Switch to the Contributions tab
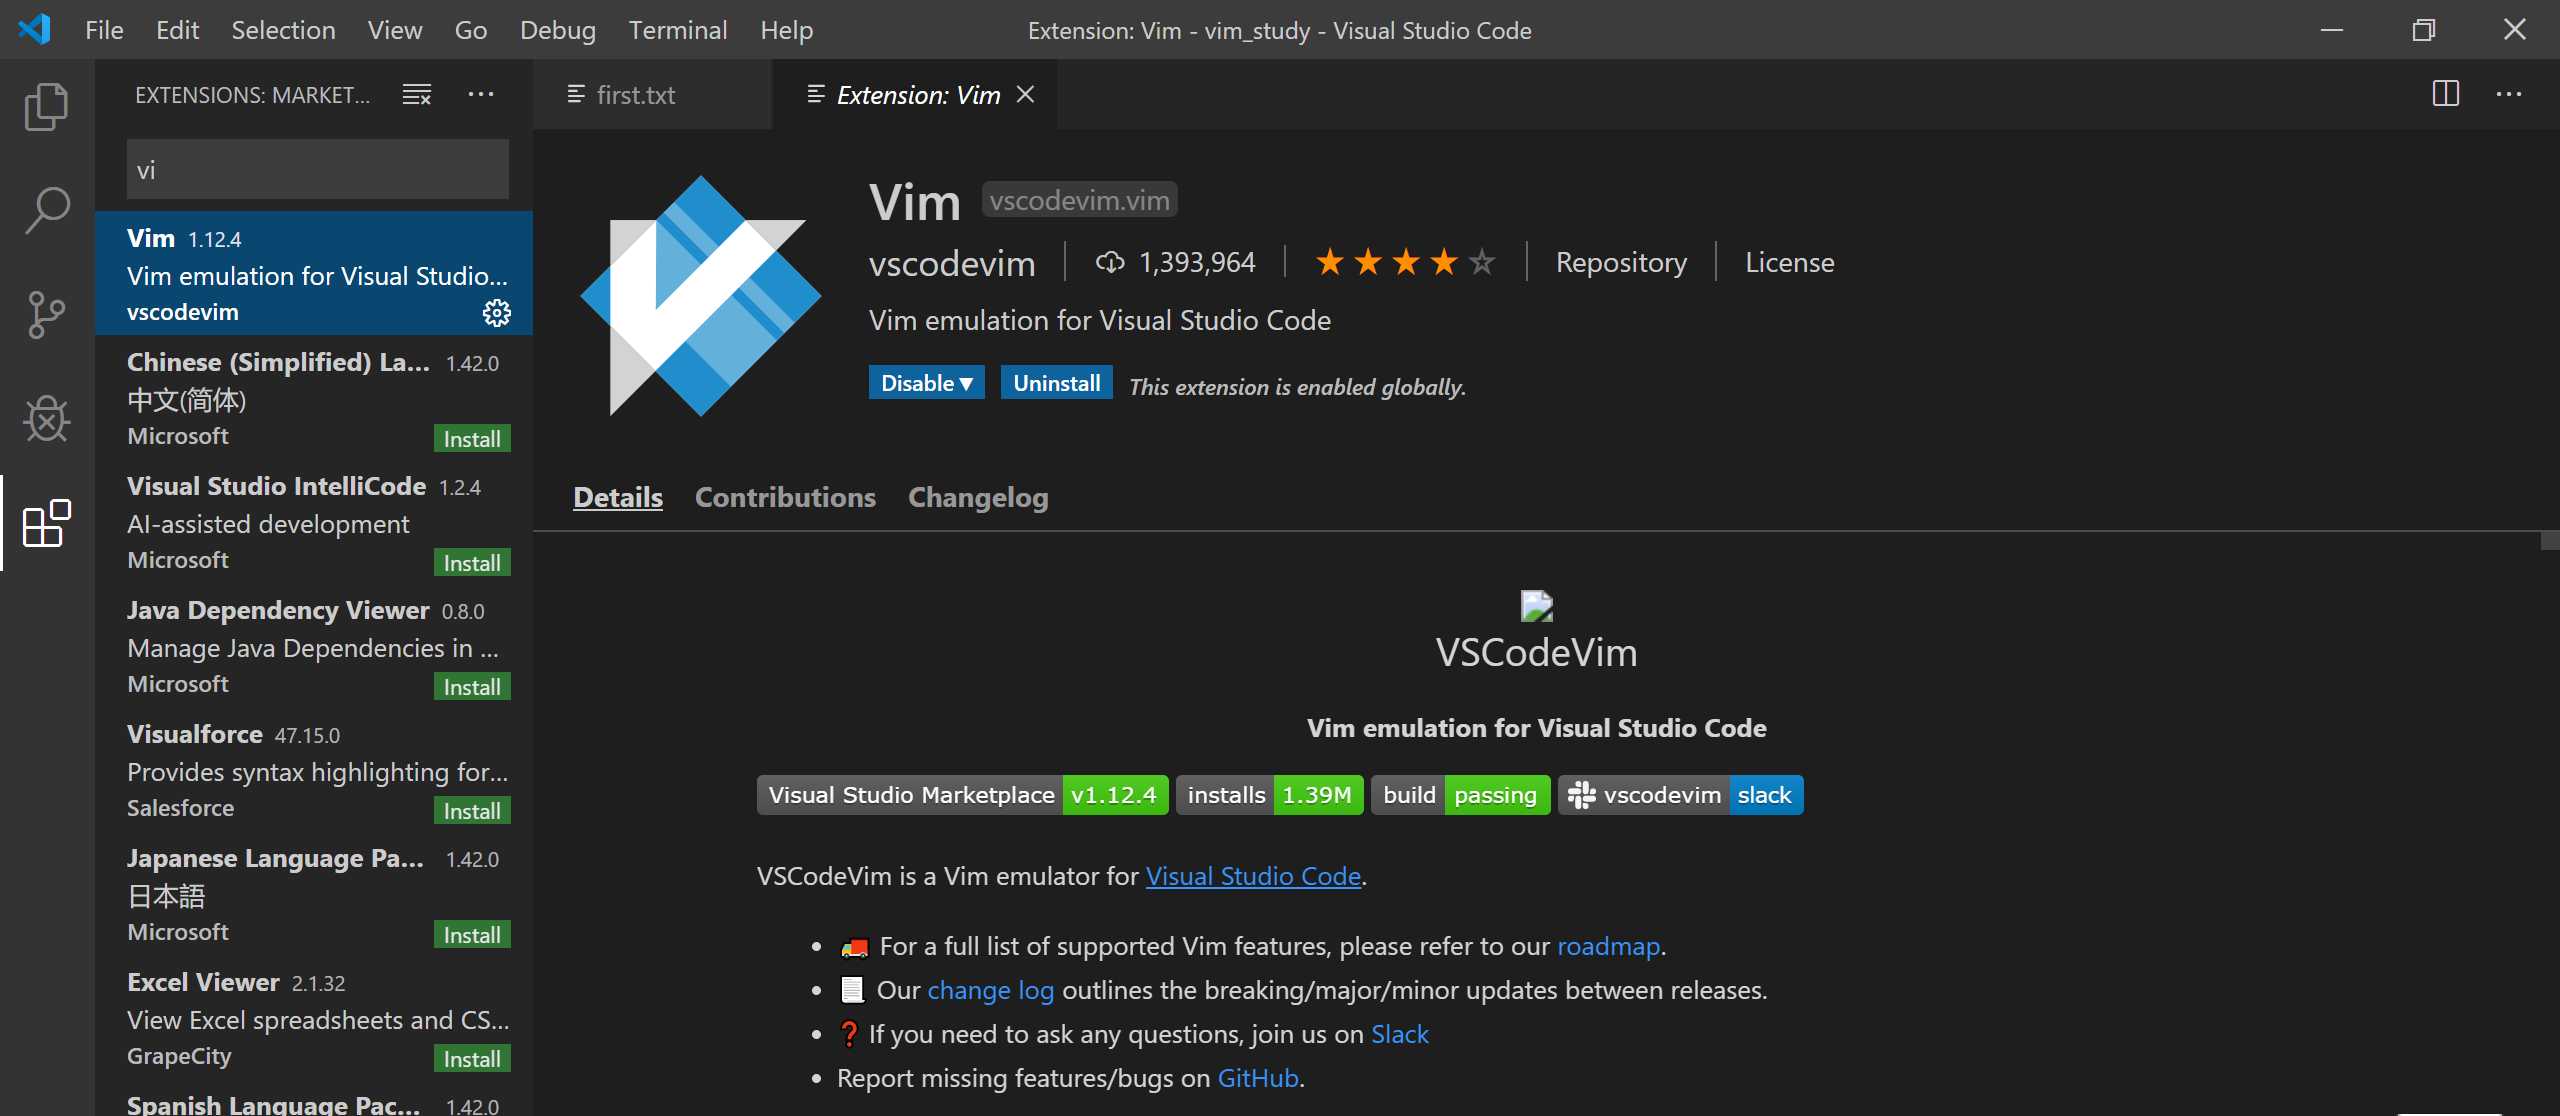2560x1116 pixels. 785,497
